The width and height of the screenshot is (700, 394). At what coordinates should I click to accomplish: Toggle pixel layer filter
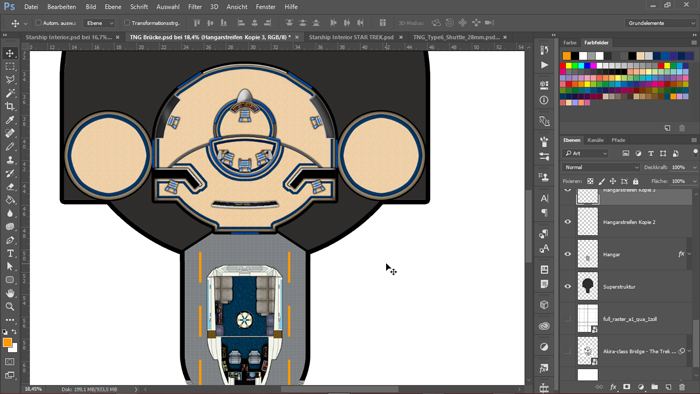(x=626, y=153)
